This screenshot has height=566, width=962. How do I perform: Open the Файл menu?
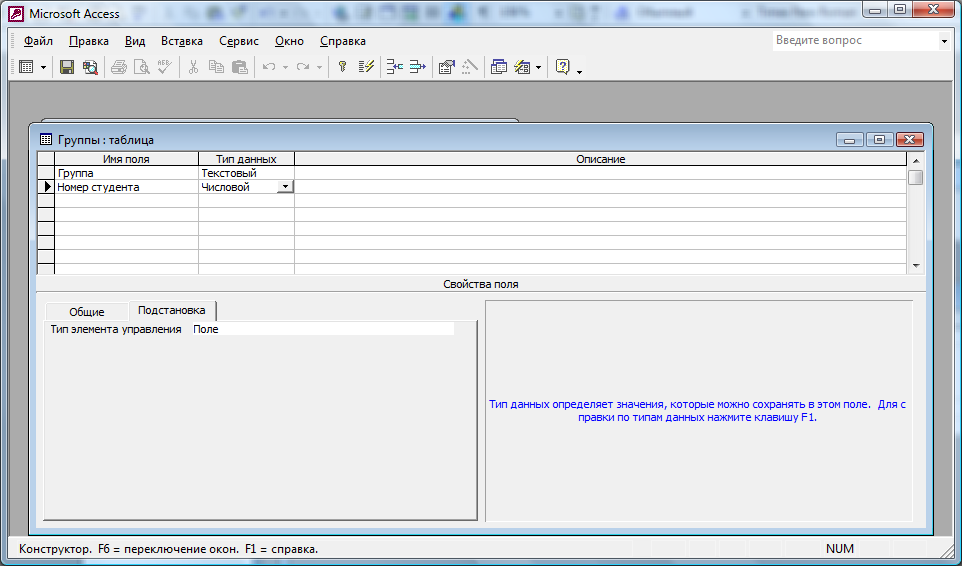(38, 41)
